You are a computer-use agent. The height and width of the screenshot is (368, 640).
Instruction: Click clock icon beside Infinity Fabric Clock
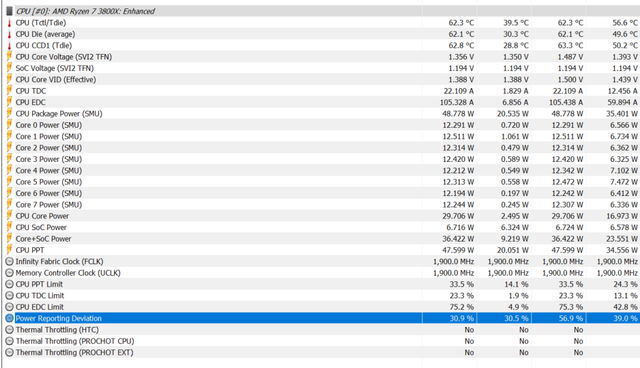(9, 262)
